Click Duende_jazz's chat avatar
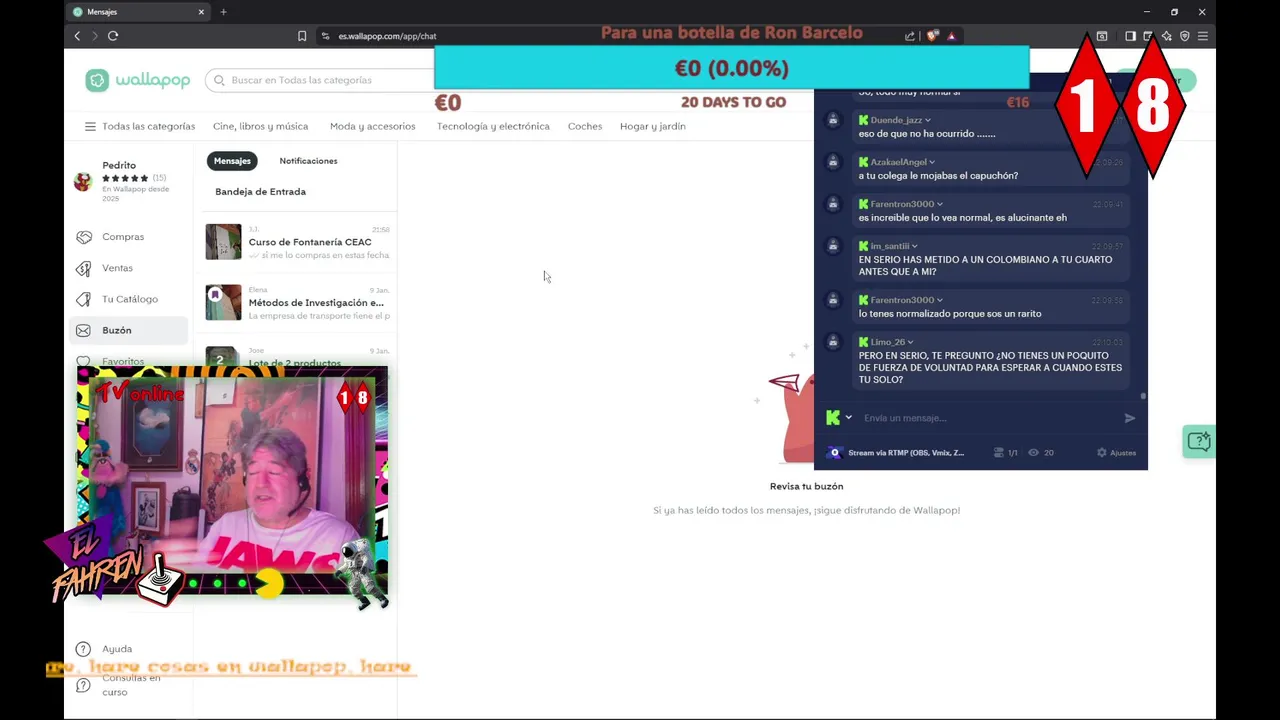1280x720 pixels. coord(833,120)
